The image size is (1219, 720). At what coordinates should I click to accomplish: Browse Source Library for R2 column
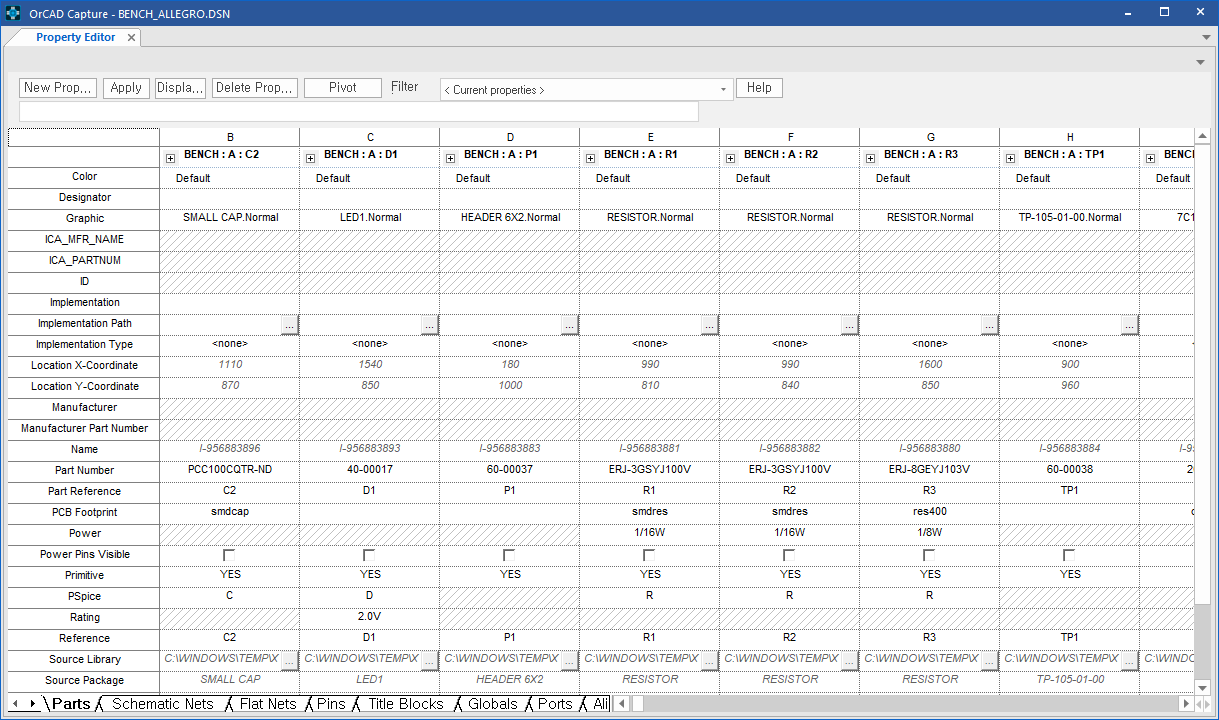pyautogui.click(x=850, y=661)
